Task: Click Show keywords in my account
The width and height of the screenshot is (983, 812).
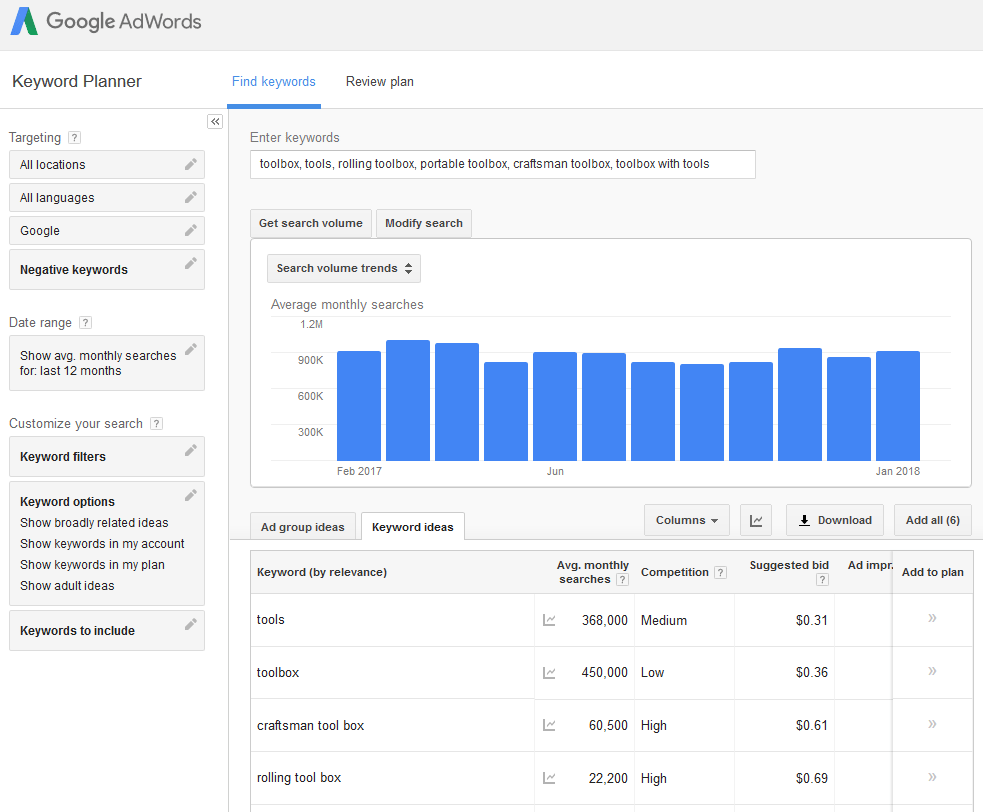Action: pos(102,544)
